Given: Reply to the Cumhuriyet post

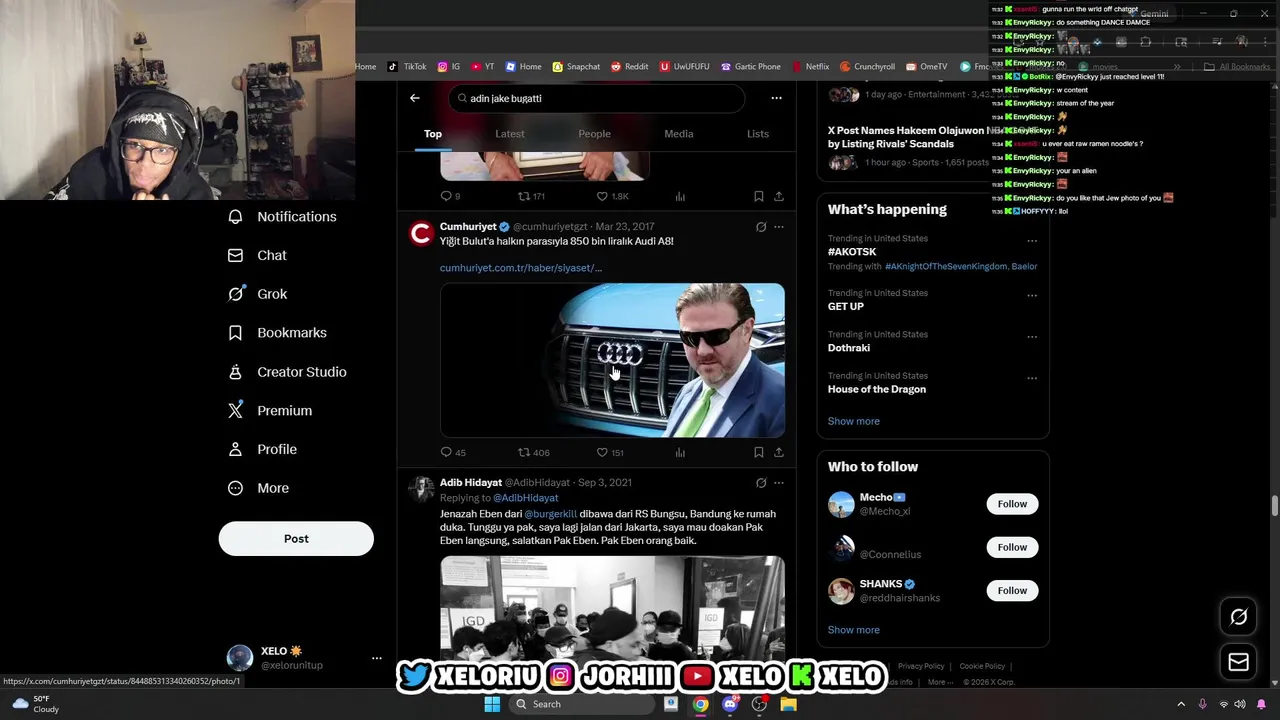Looking at the screenshot, I should click(x=453, y=453).
